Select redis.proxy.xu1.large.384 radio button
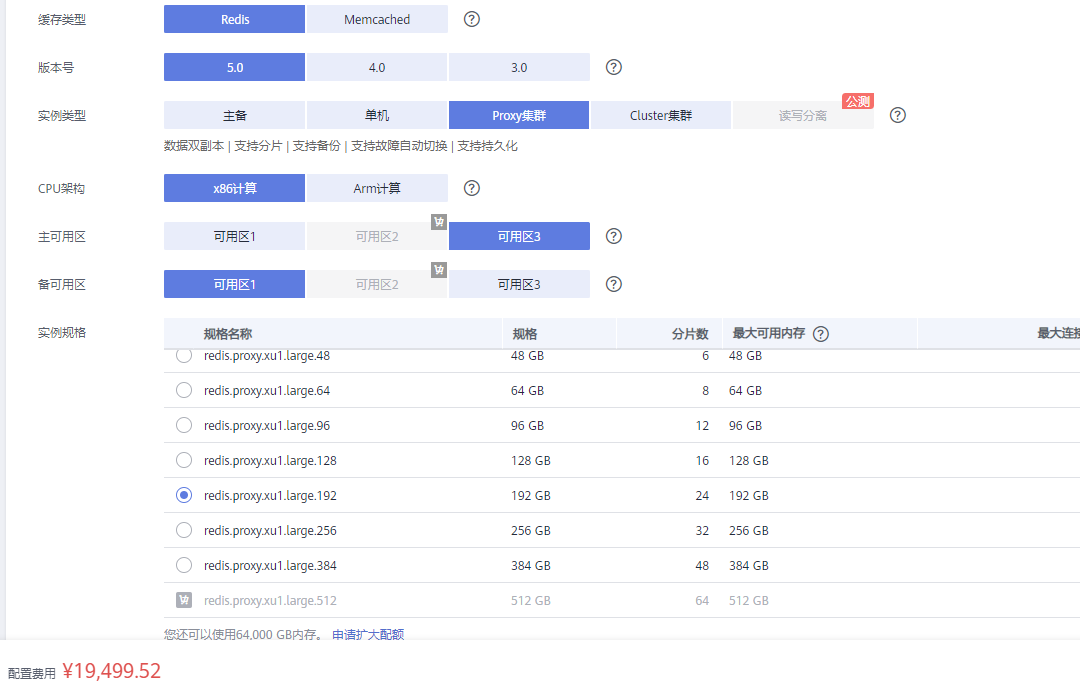 (x=184, y=565)
